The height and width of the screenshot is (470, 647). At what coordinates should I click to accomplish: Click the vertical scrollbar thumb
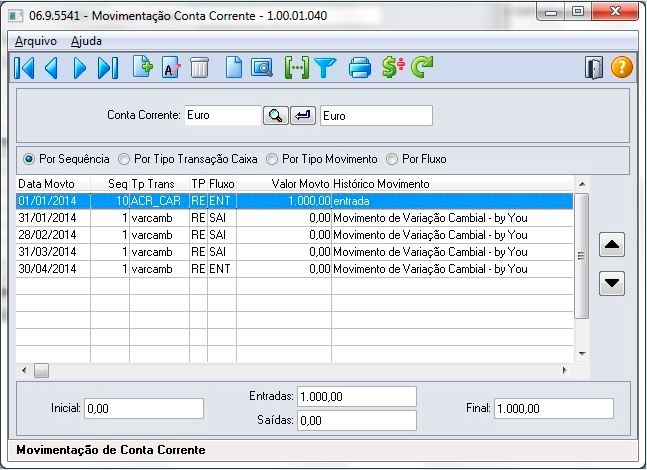(581, 256)
